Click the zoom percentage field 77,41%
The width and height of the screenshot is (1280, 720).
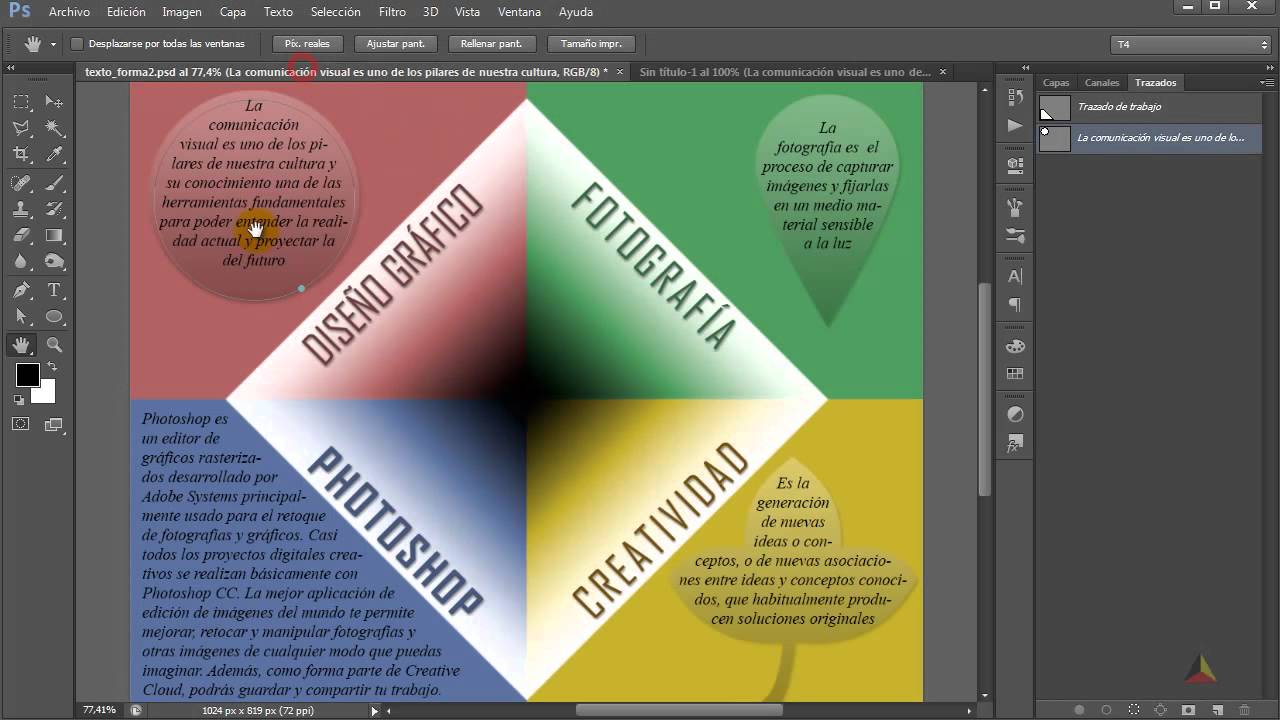click(x=99, y=710)
